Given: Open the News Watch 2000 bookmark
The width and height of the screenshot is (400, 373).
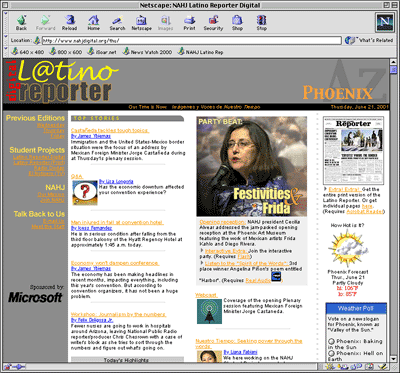Looking at the screenshot, I should coord(147,52).
